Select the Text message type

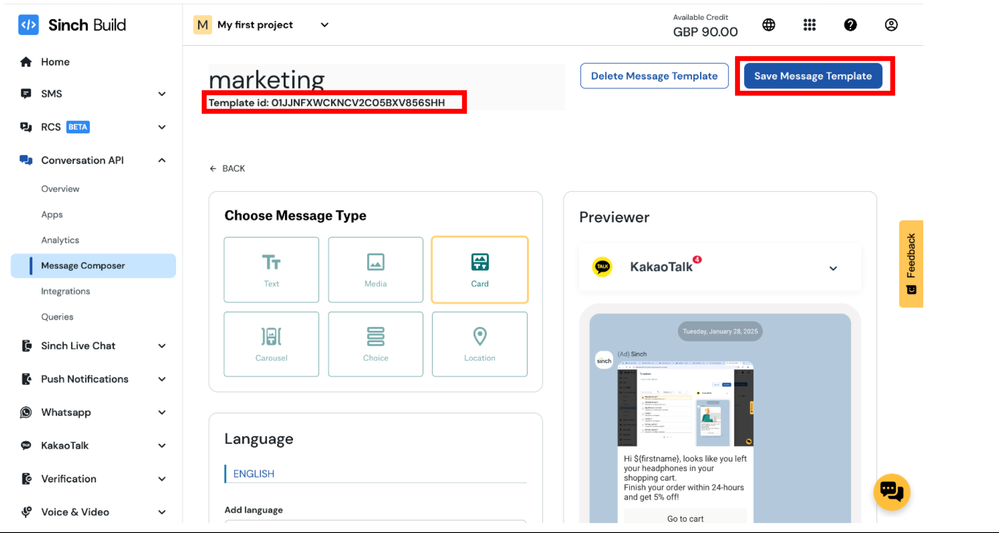[x=271, y=270]
